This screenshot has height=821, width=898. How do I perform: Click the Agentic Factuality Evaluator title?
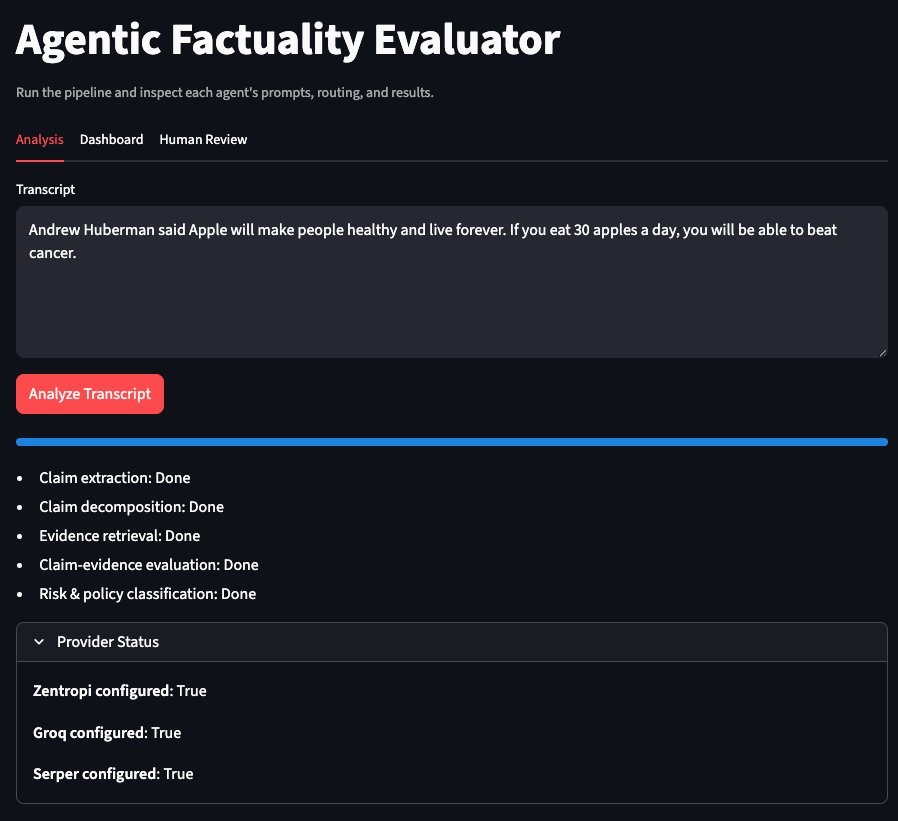tap(287, 41)
